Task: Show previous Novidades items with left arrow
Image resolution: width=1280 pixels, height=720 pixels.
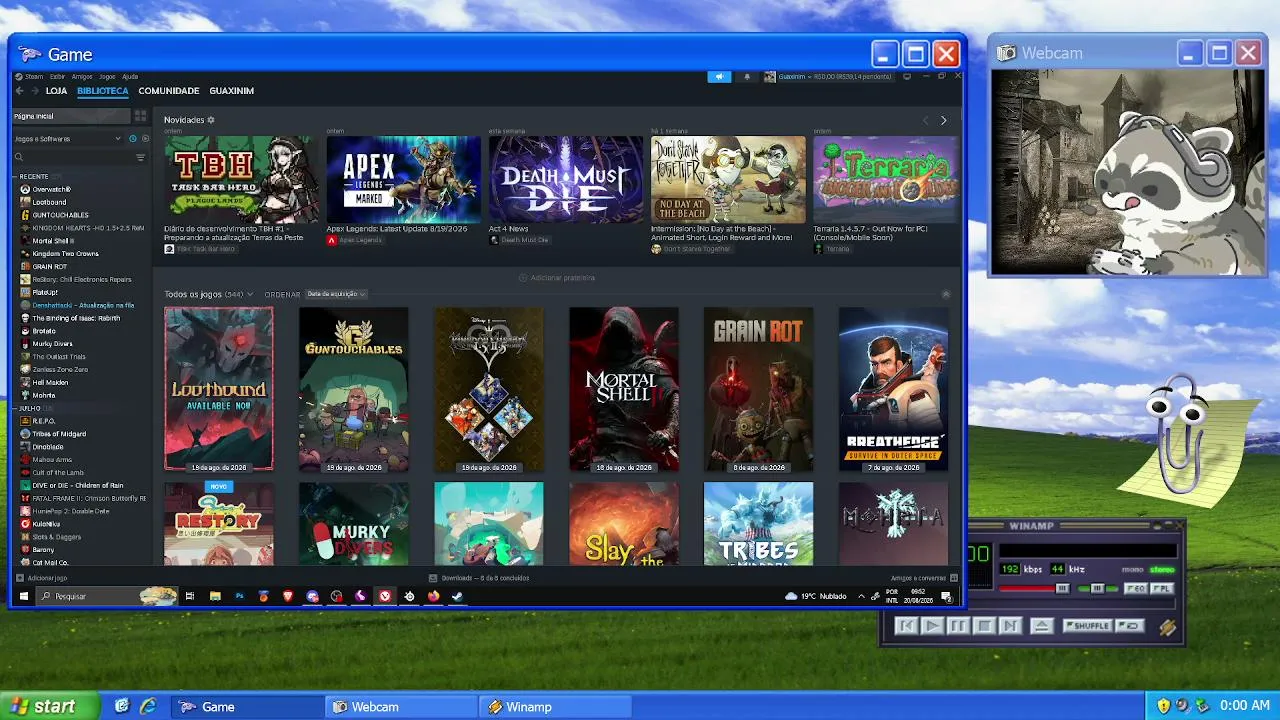Action: click(x=926, y=121)
